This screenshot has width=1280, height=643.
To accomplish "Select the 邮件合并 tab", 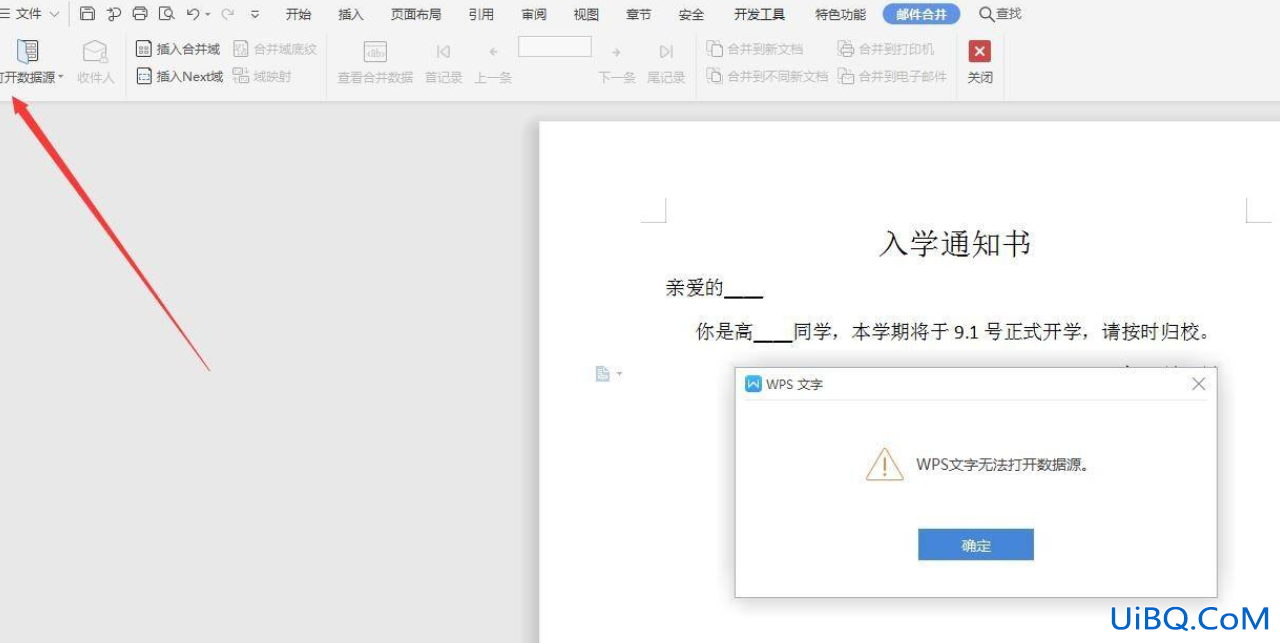I will [x=921, y=14].
